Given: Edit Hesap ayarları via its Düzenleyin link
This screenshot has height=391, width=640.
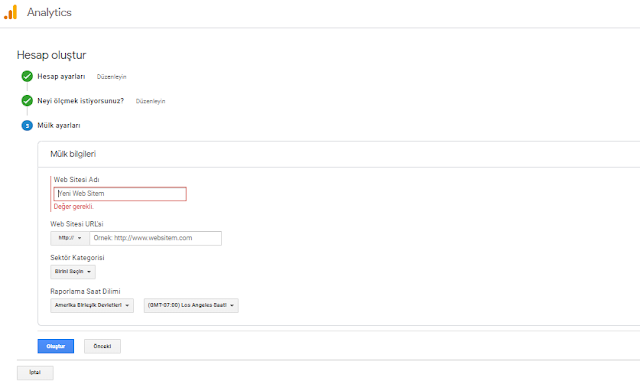Looking at the screenshot, I should click(111, 77).
